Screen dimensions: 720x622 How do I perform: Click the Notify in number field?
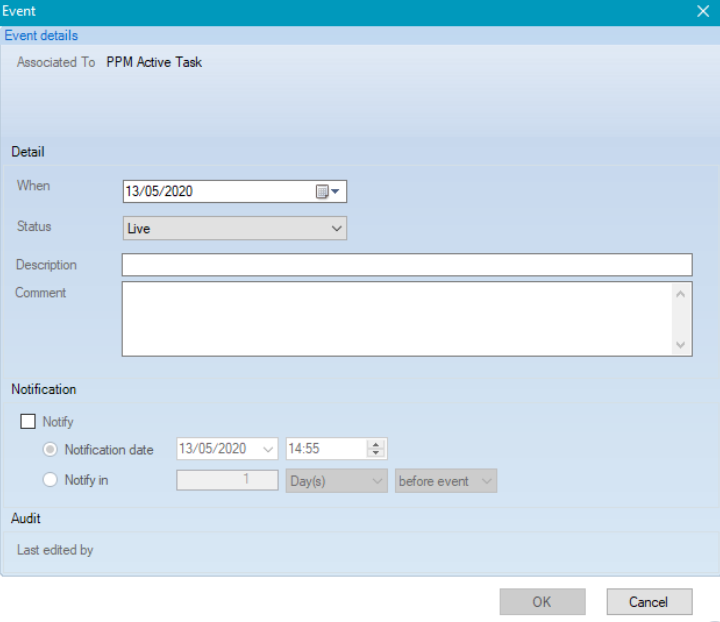[x=227, y=481]
